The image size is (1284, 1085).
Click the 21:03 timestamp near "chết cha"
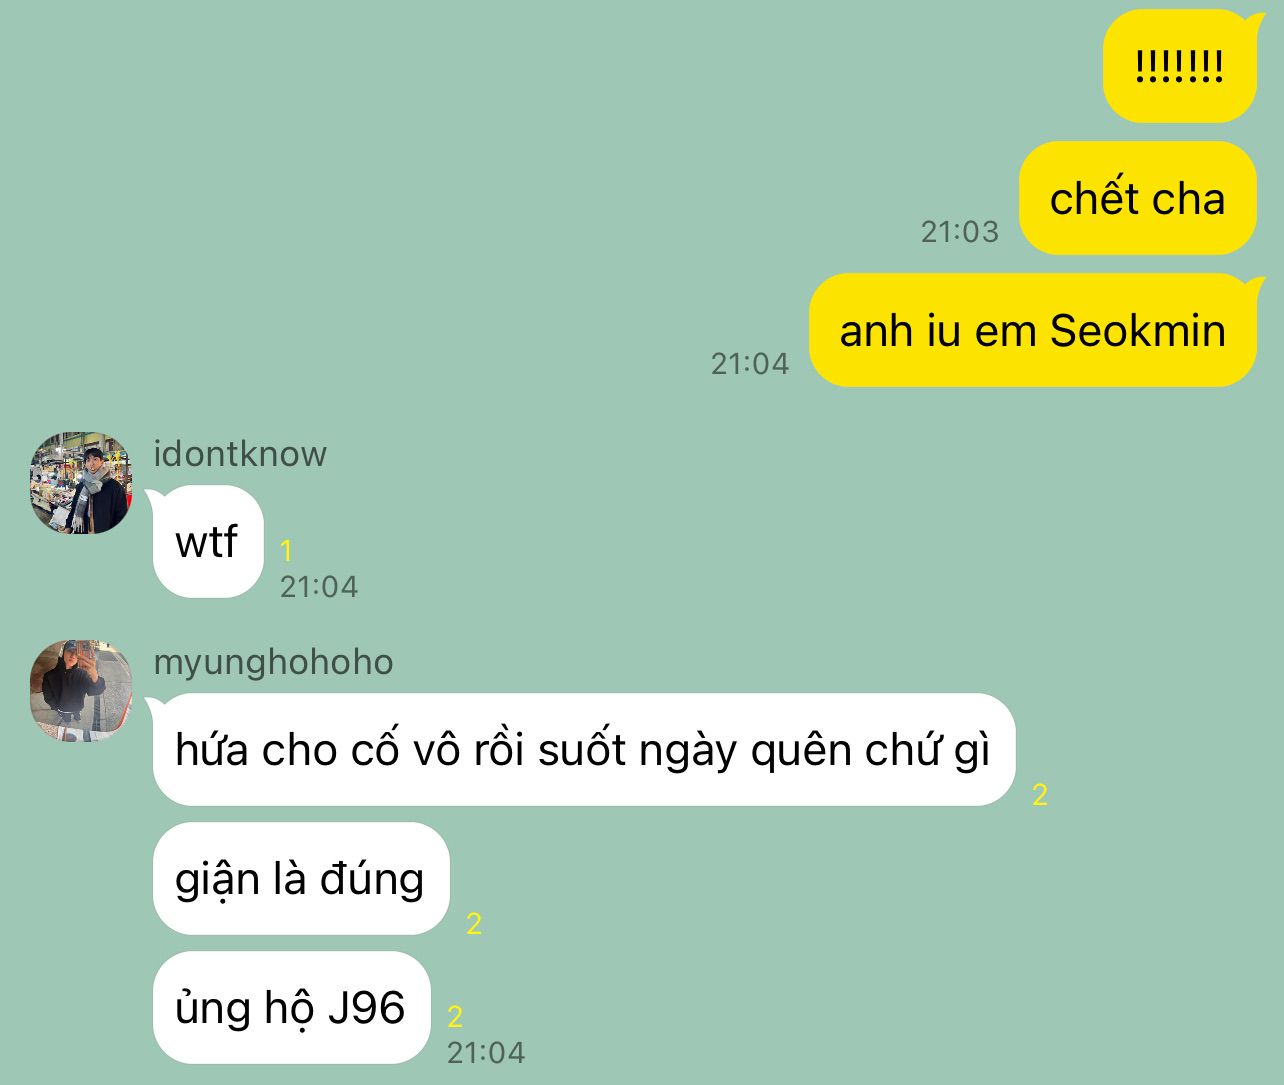tap(960, 232)
